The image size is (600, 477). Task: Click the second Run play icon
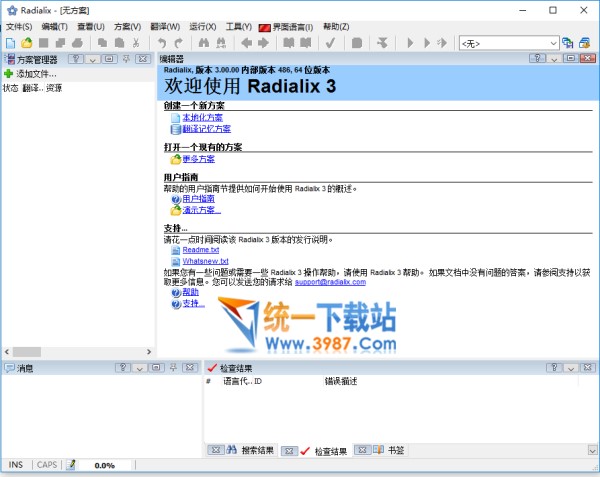click(x=427, y=43)
